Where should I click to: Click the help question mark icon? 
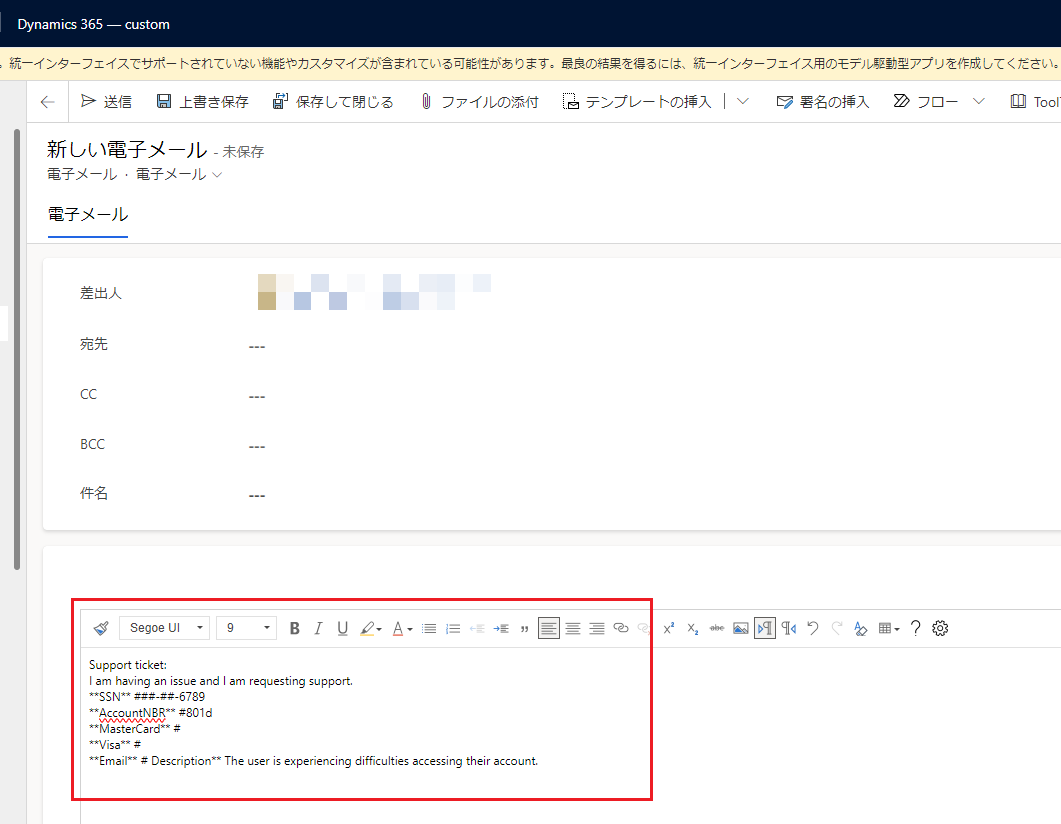[x=916, y=628]
